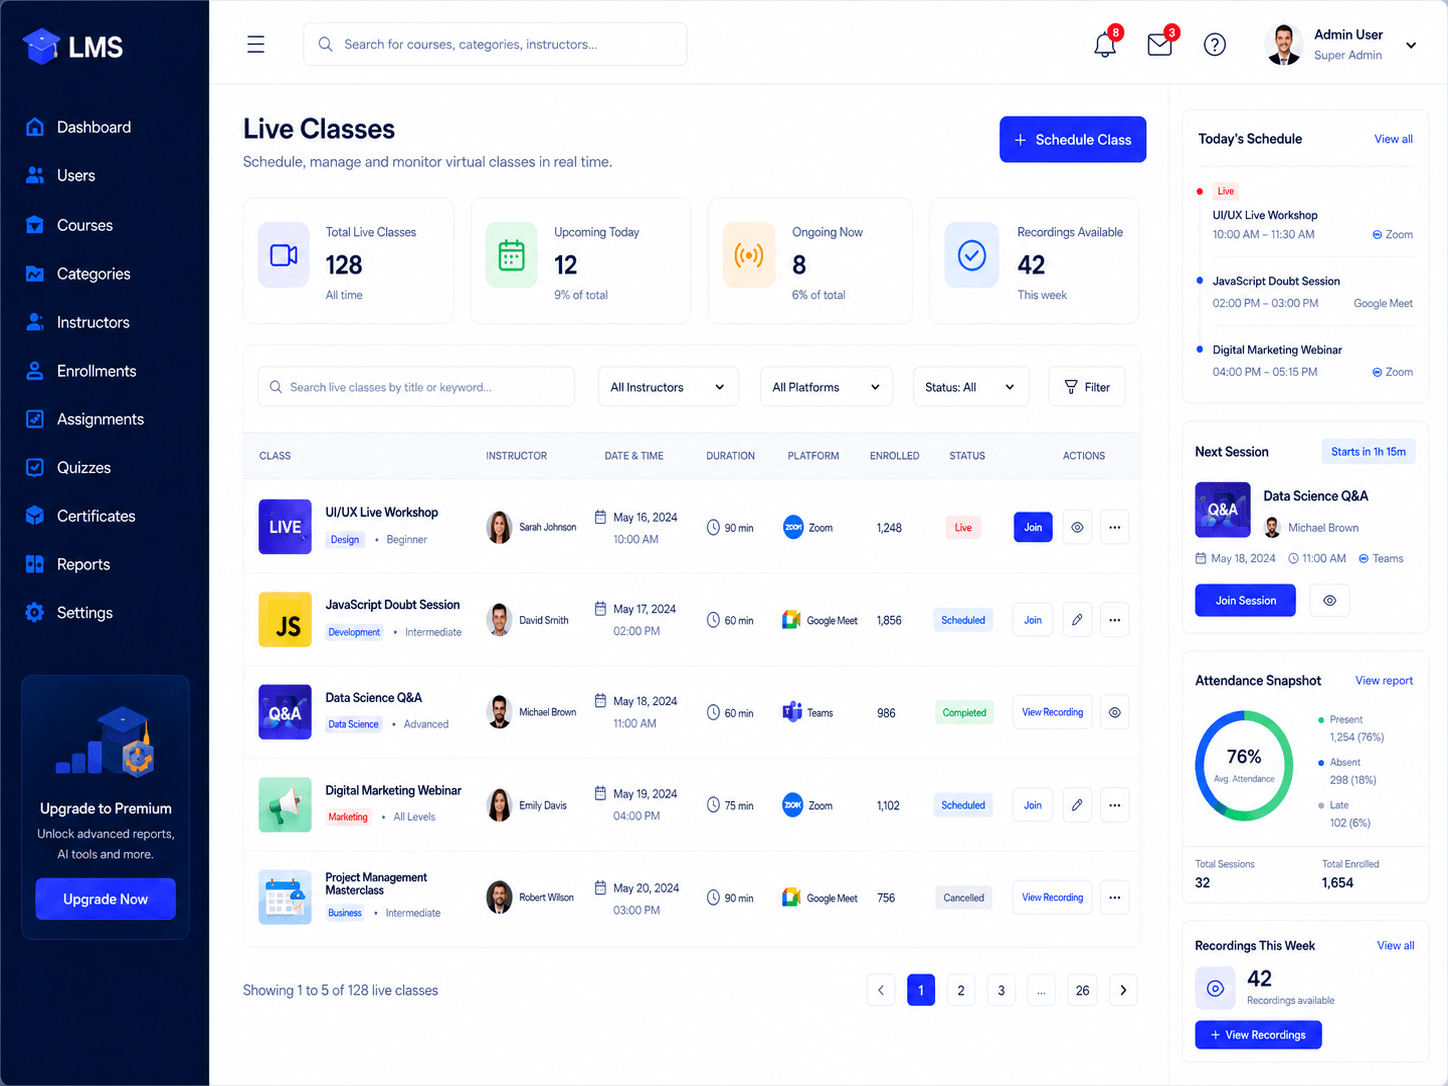
Task: Click the Google Meet icon in JavaScript row
Action: click(x=791, y=620)
